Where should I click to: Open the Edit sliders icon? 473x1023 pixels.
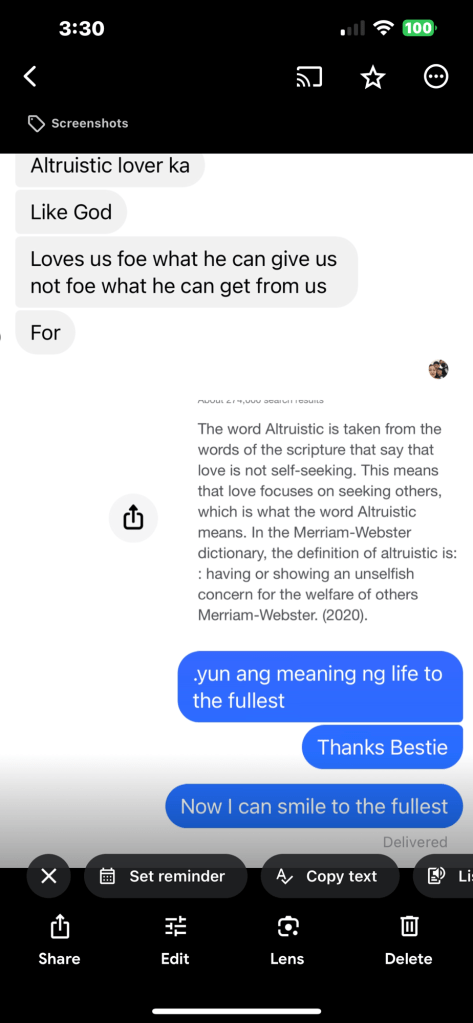point(175,940)
